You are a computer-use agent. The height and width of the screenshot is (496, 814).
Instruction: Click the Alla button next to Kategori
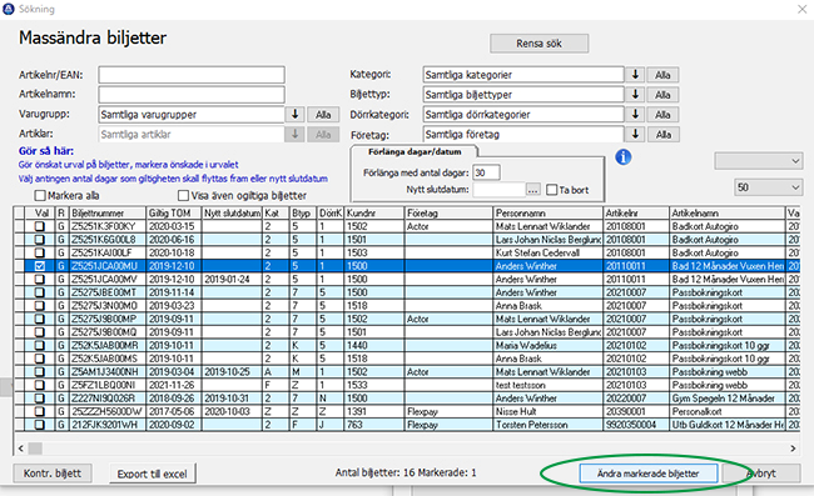tap(662, 75)
